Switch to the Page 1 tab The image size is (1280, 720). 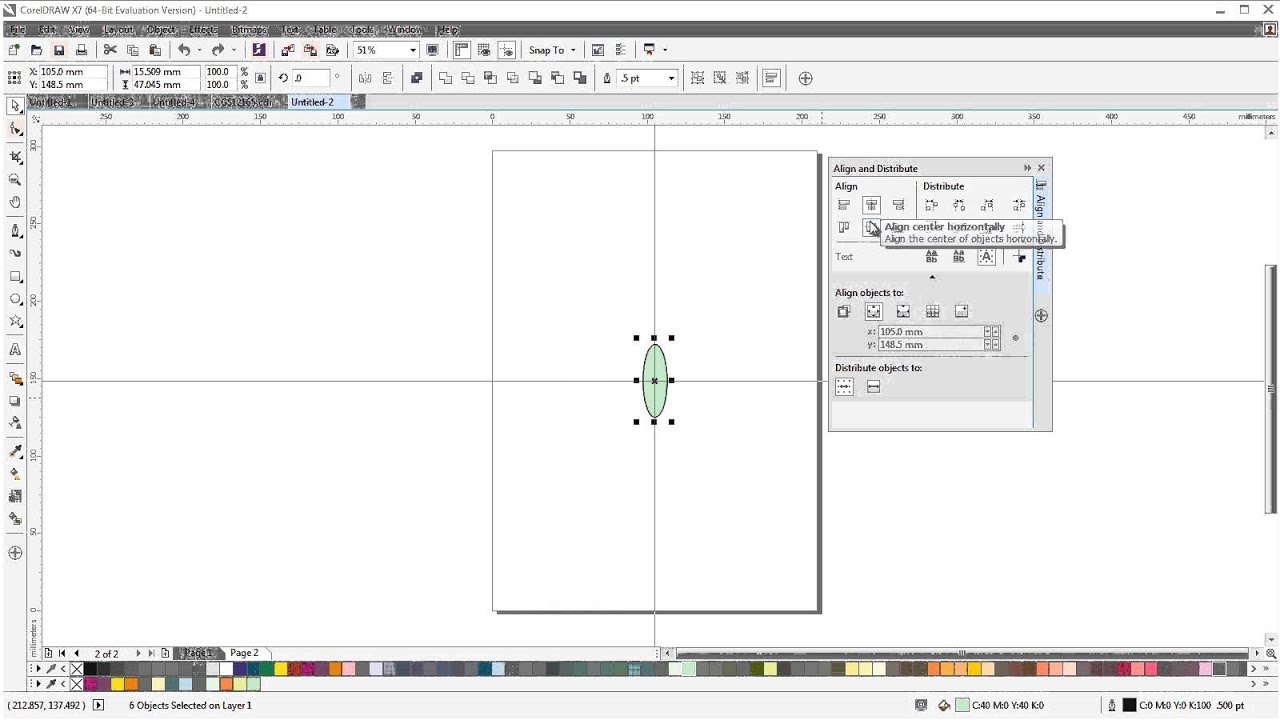point(198,653)
